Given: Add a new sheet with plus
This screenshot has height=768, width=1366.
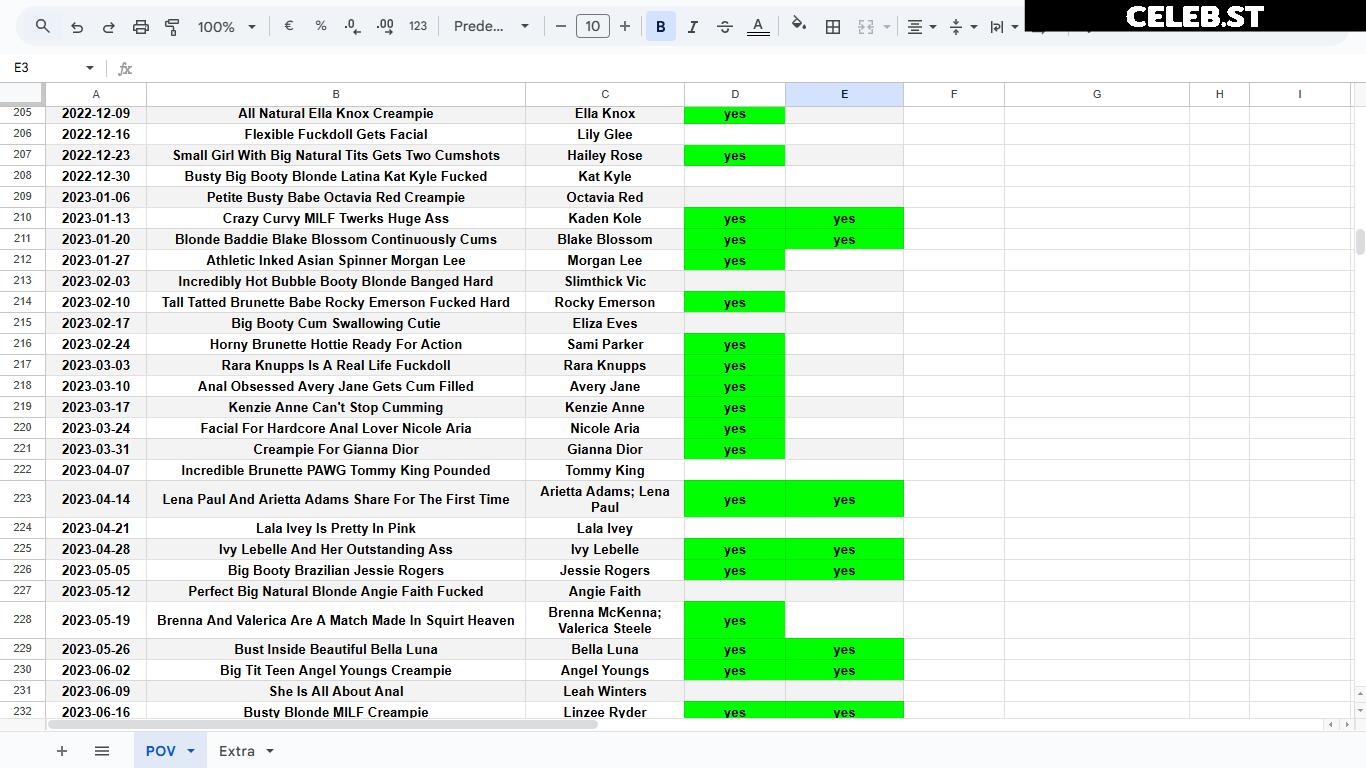Looking at the screenshot, I should point(62,751).
